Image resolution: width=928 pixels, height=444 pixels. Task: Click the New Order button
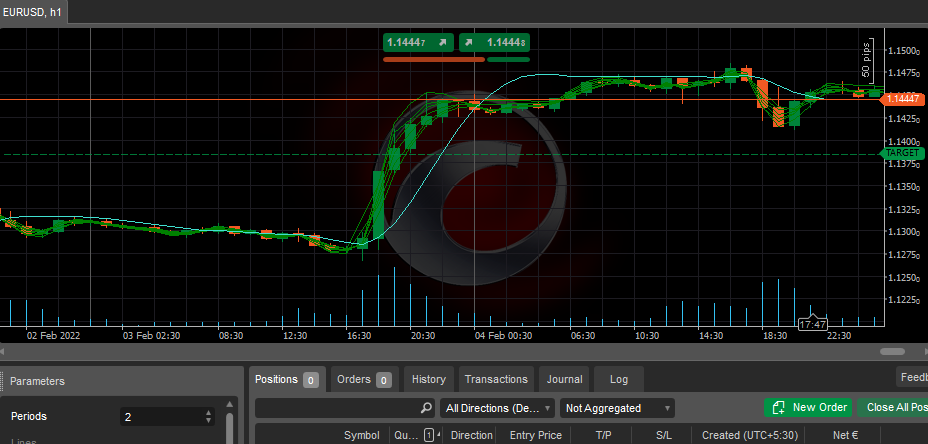[808, 407]
